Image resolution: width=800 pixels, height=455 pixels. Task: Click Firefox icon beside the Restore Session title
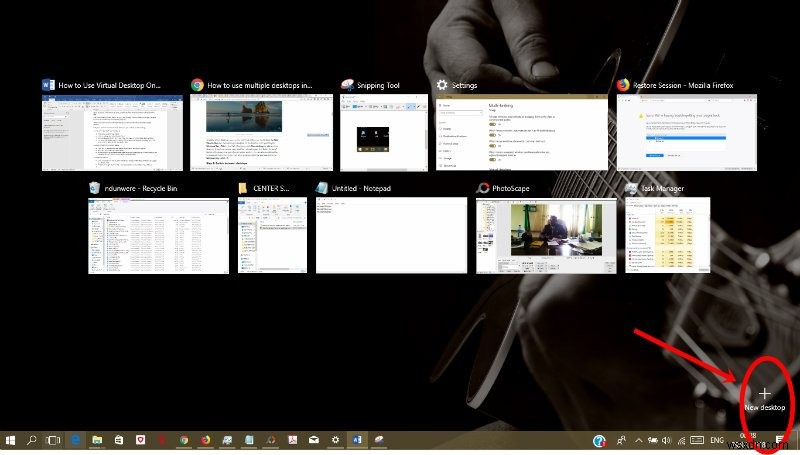tap(623, 85)
